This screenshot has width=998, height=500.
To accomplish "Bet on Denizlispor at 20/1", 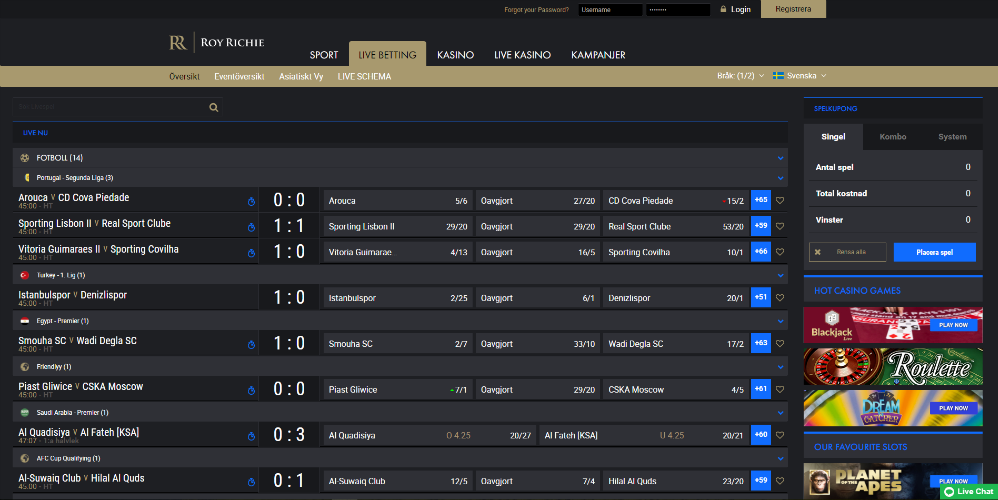I will pyautogui.click(x=676, y=298).
